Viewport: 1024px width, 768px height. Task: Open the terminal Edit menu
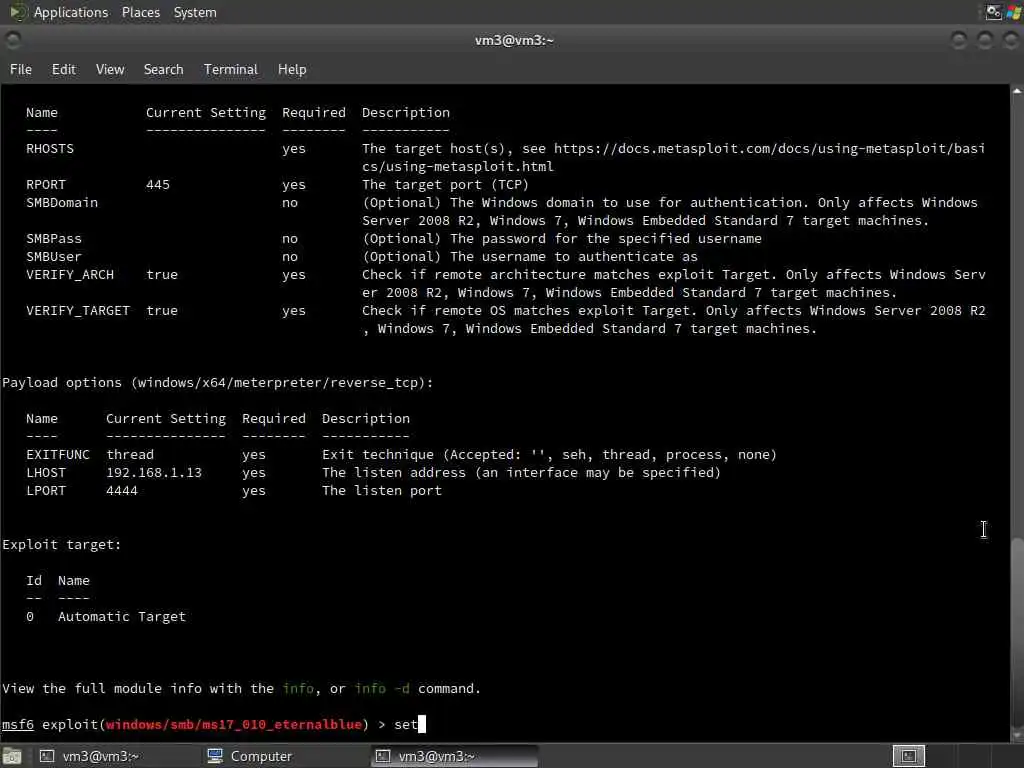(63, 69)
